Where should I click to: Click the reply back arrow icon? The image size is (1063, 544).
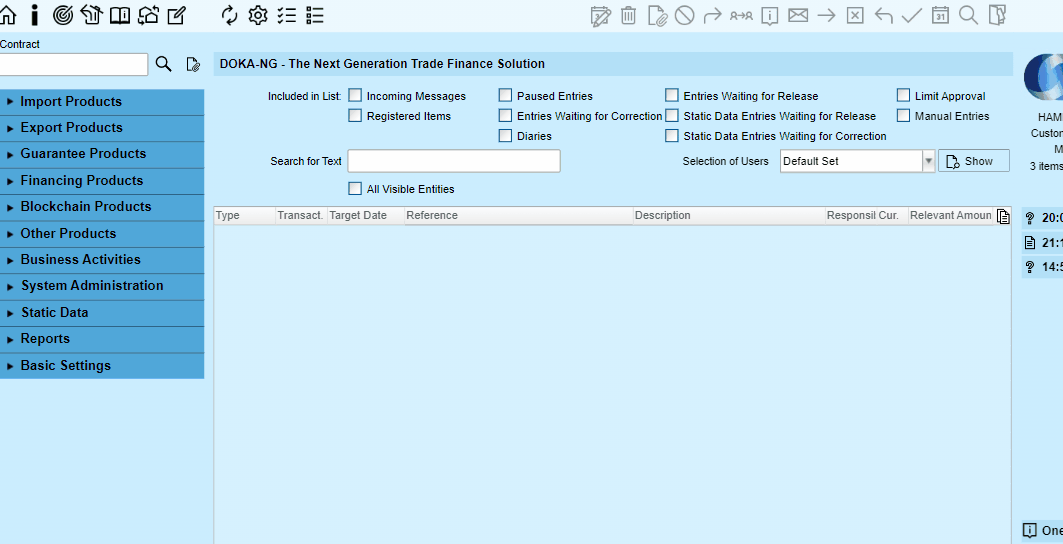(x=883, y=15)
